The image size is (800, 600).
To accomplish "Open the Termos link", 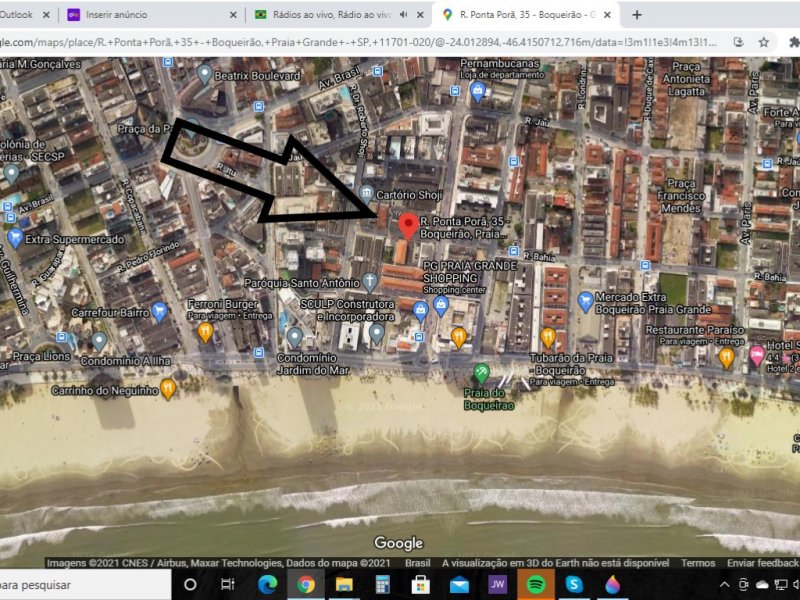I will [697, 563].
